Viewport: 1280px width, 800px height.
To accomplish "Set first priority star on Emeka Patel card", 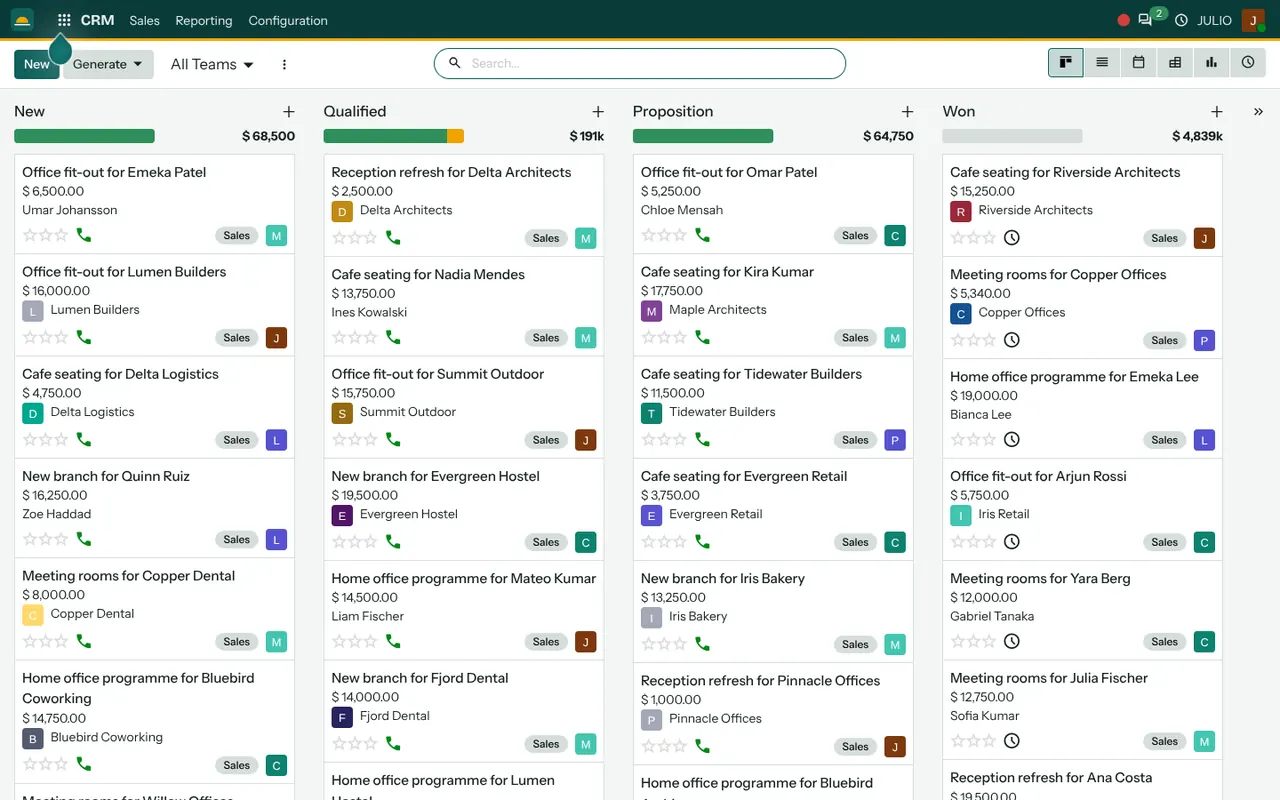I will 30,235.
